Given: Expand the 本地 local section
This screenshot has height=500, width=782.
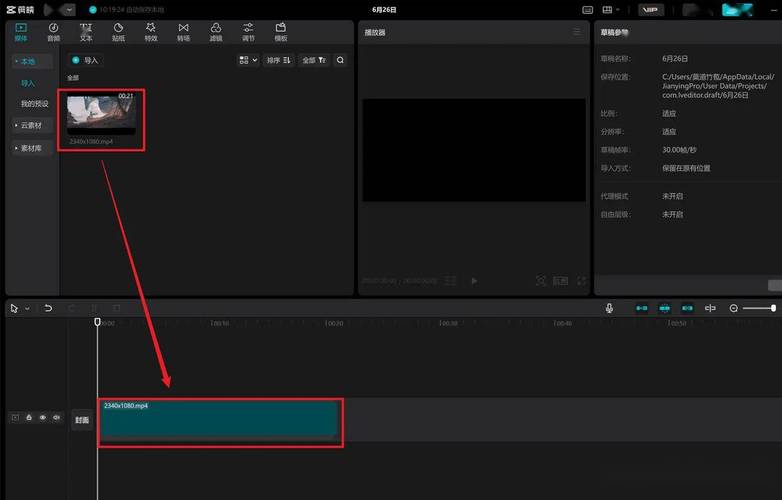Looking at the screenshot, I should (32, 61).
